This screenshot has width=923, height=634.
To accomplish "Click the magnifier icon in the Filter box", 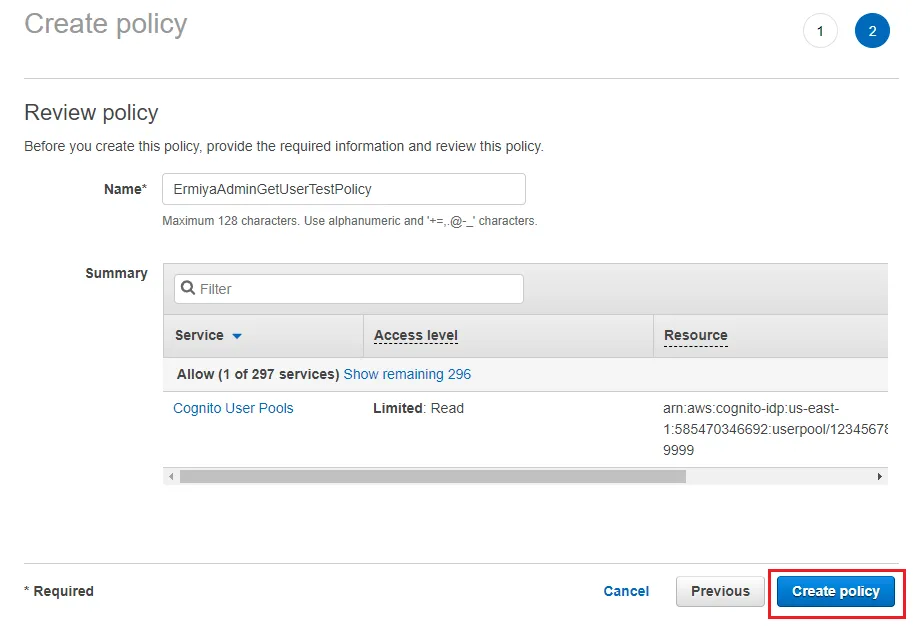I will [188, 289].
